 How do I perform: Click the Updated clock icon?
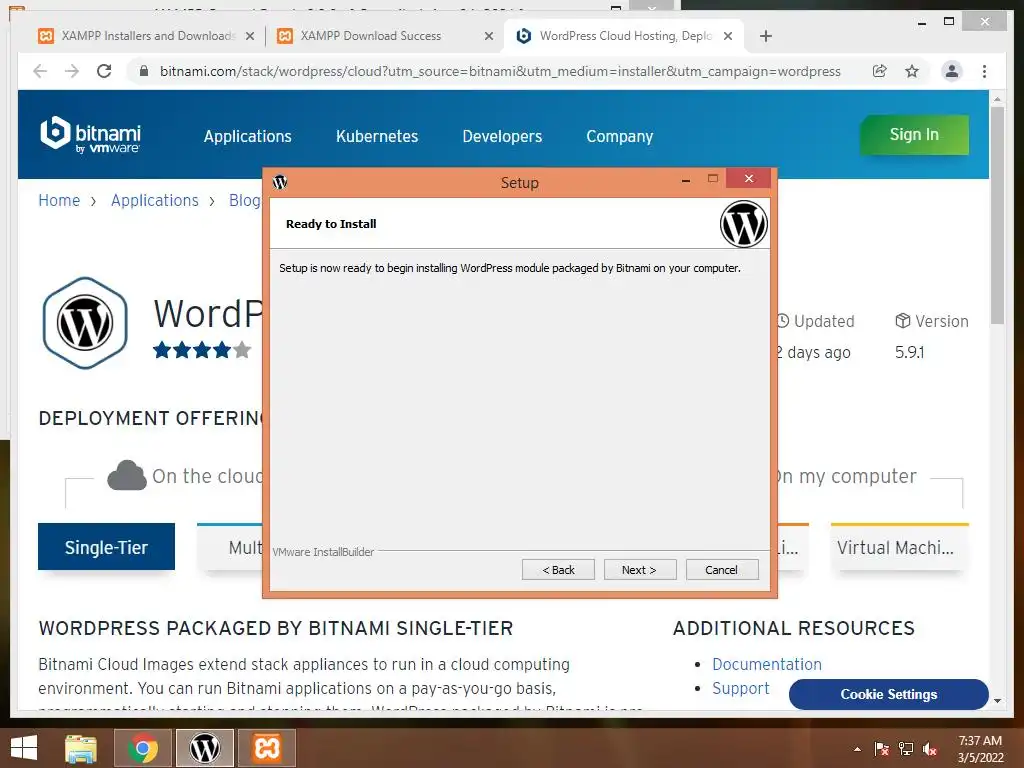(782, 321)
